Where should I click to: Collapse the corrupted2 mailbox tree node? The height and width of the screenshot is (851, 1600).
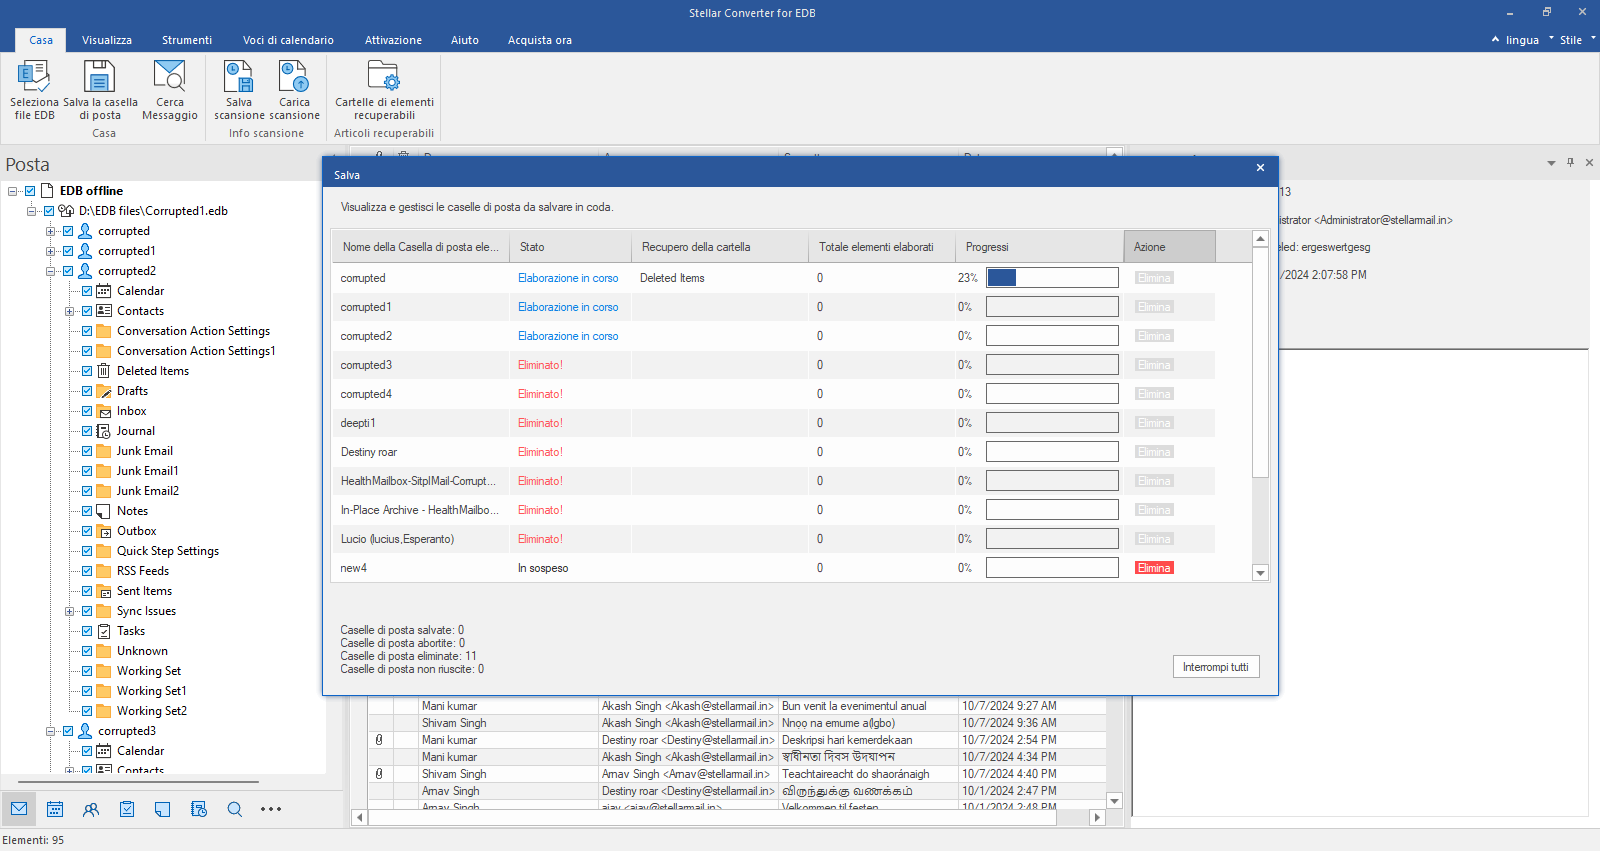50,271
